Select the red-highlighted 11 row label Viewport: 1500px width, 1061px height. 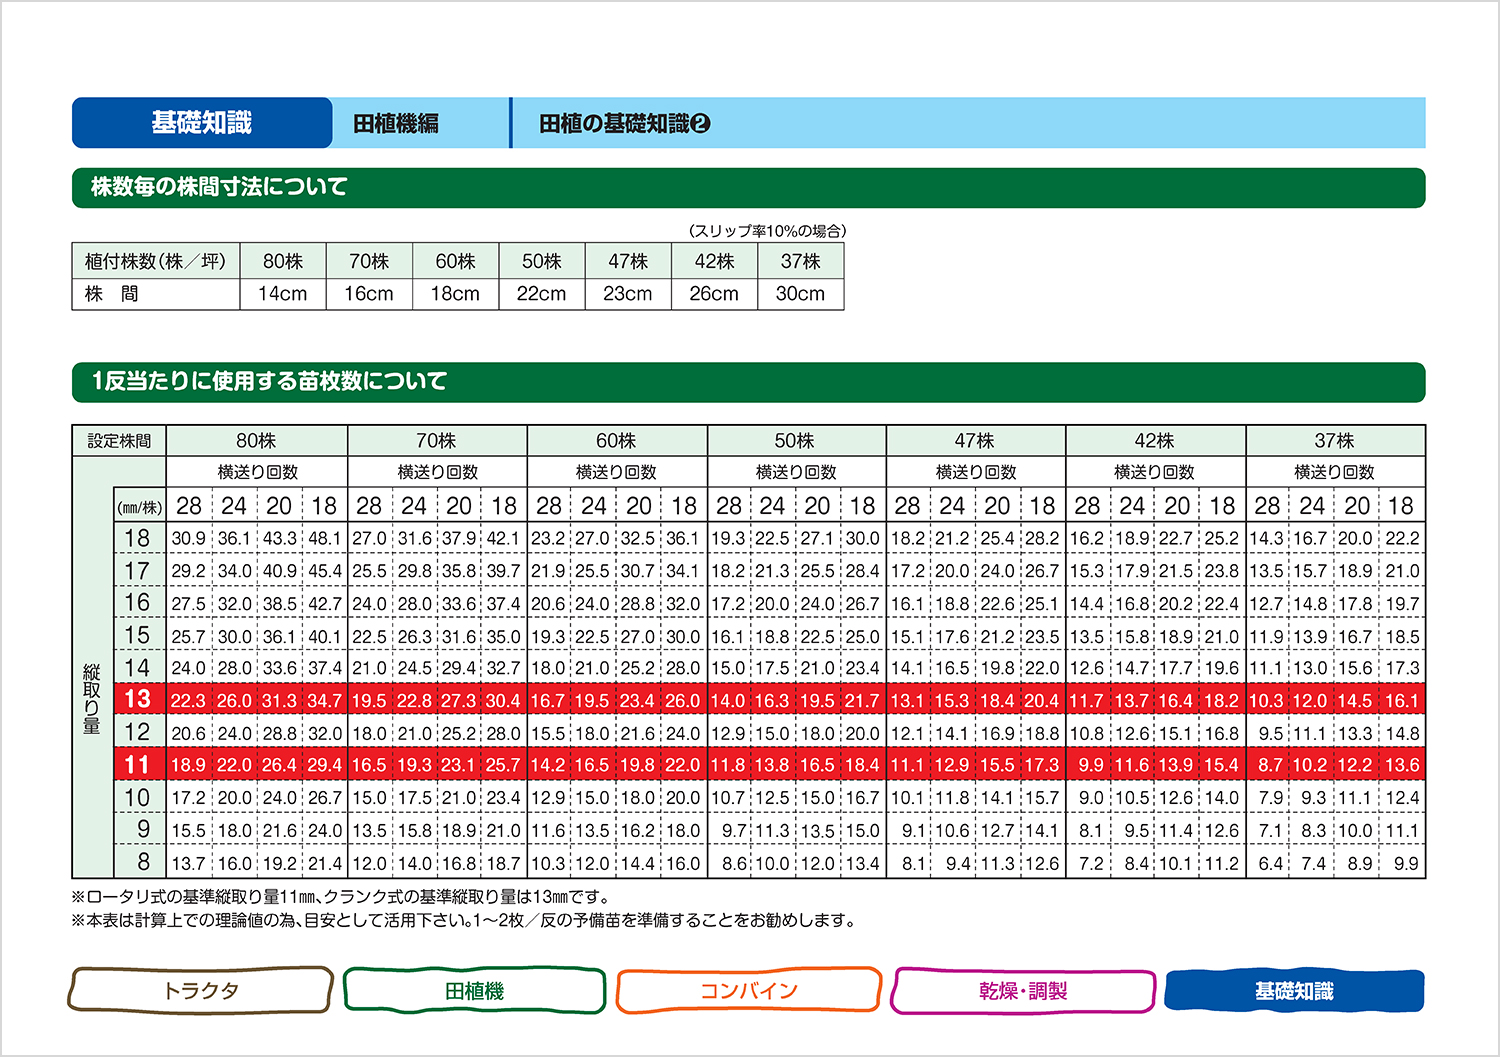138,765
